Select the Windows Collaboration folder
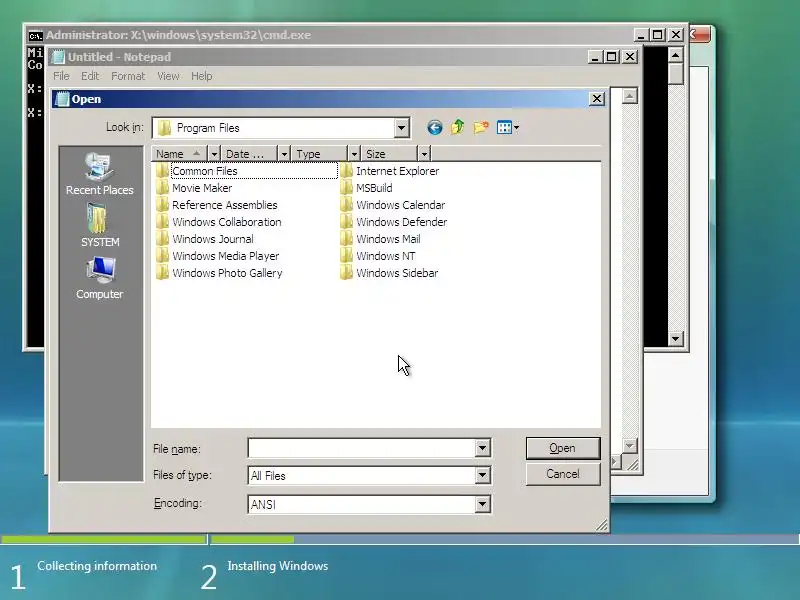This screenshot has height=600, width=800. point(218,222)
